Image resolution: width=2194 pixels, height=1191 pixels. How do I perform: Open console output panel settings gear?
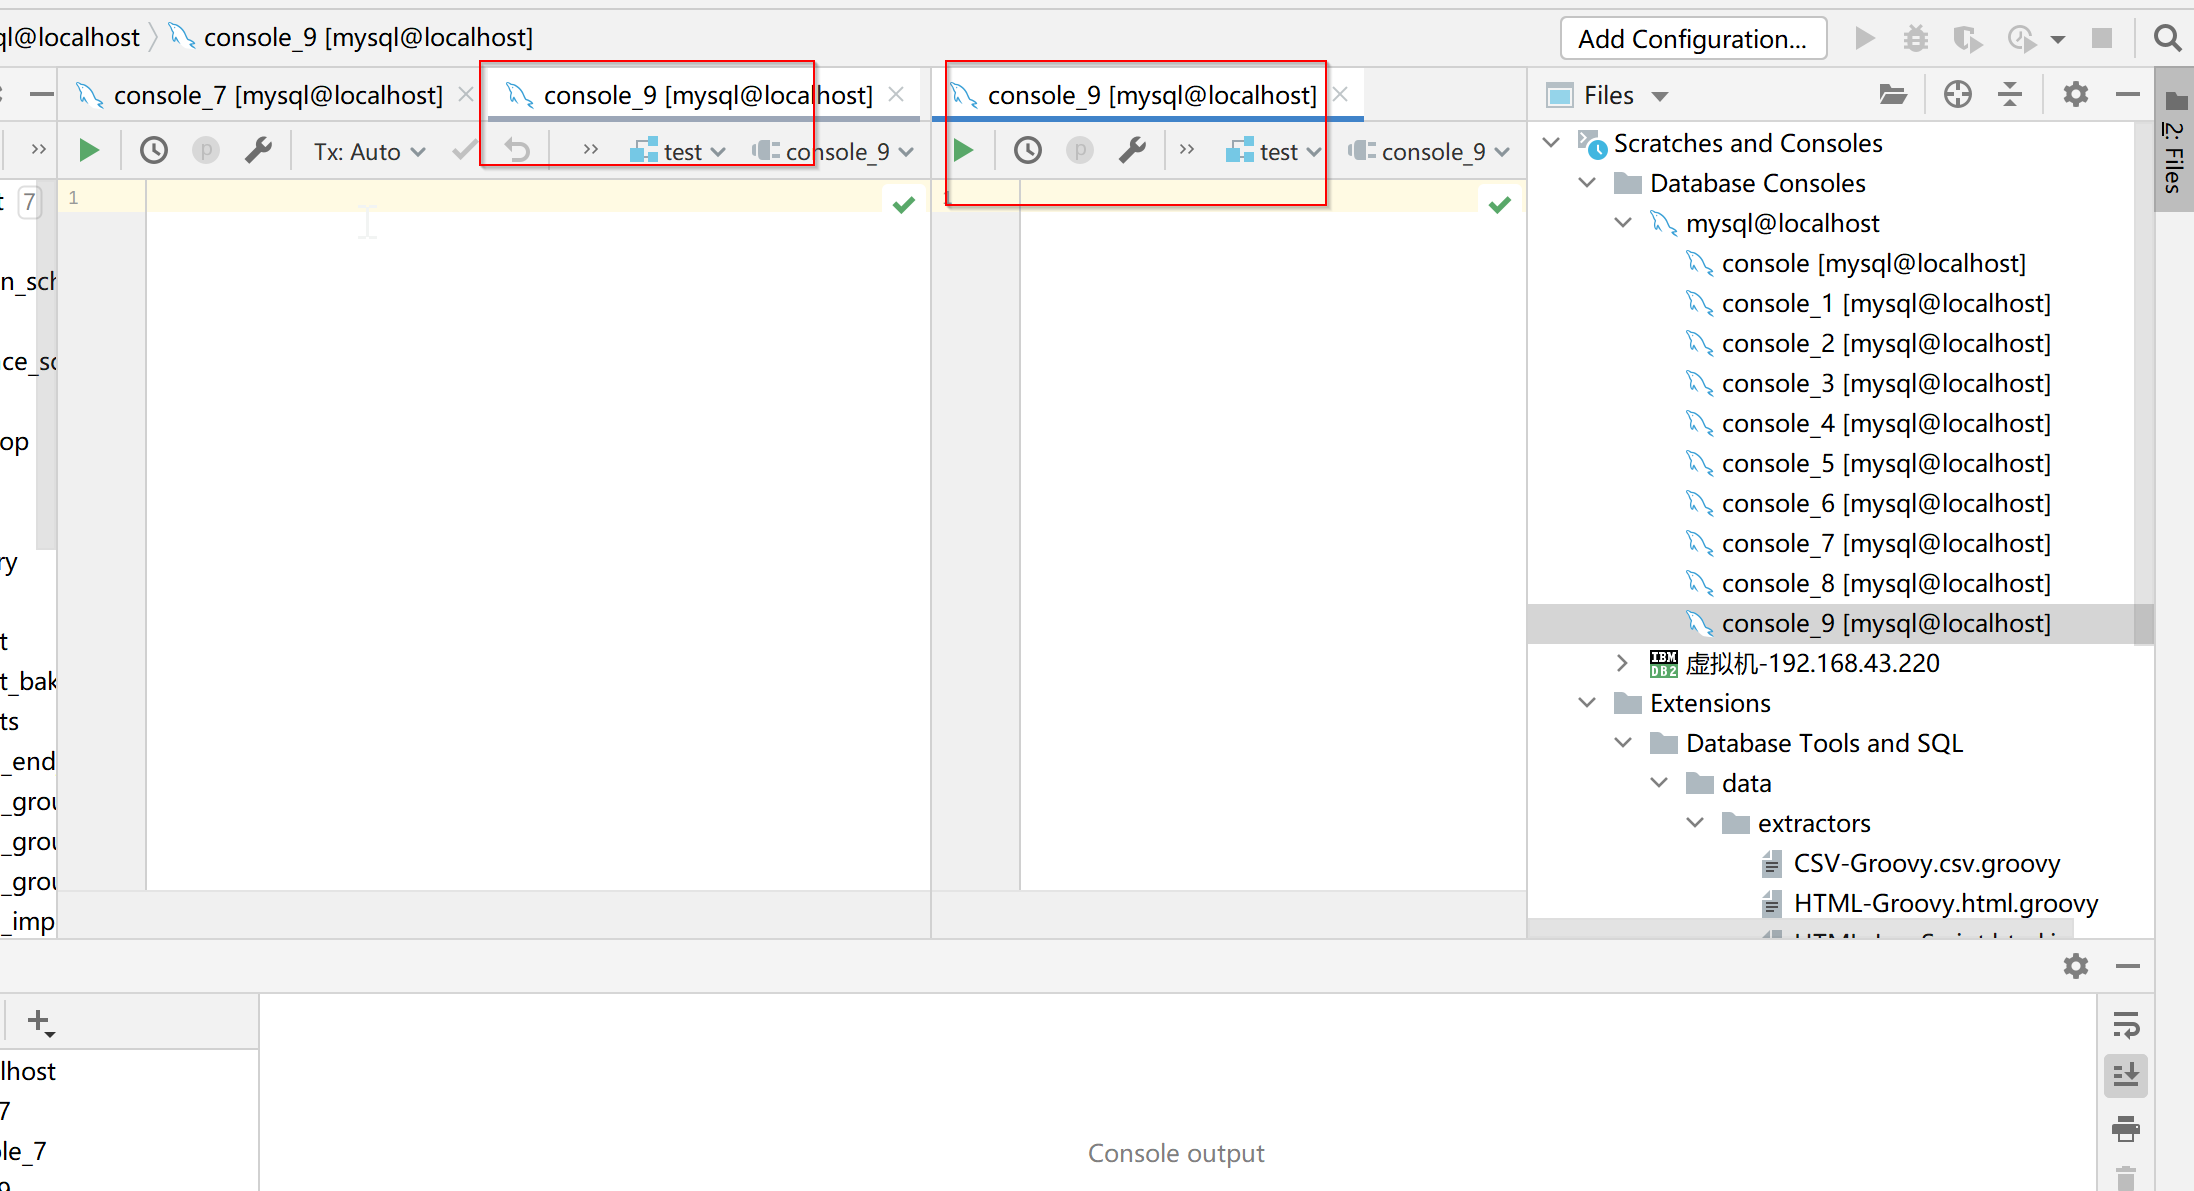click(x=2076, y=966)
